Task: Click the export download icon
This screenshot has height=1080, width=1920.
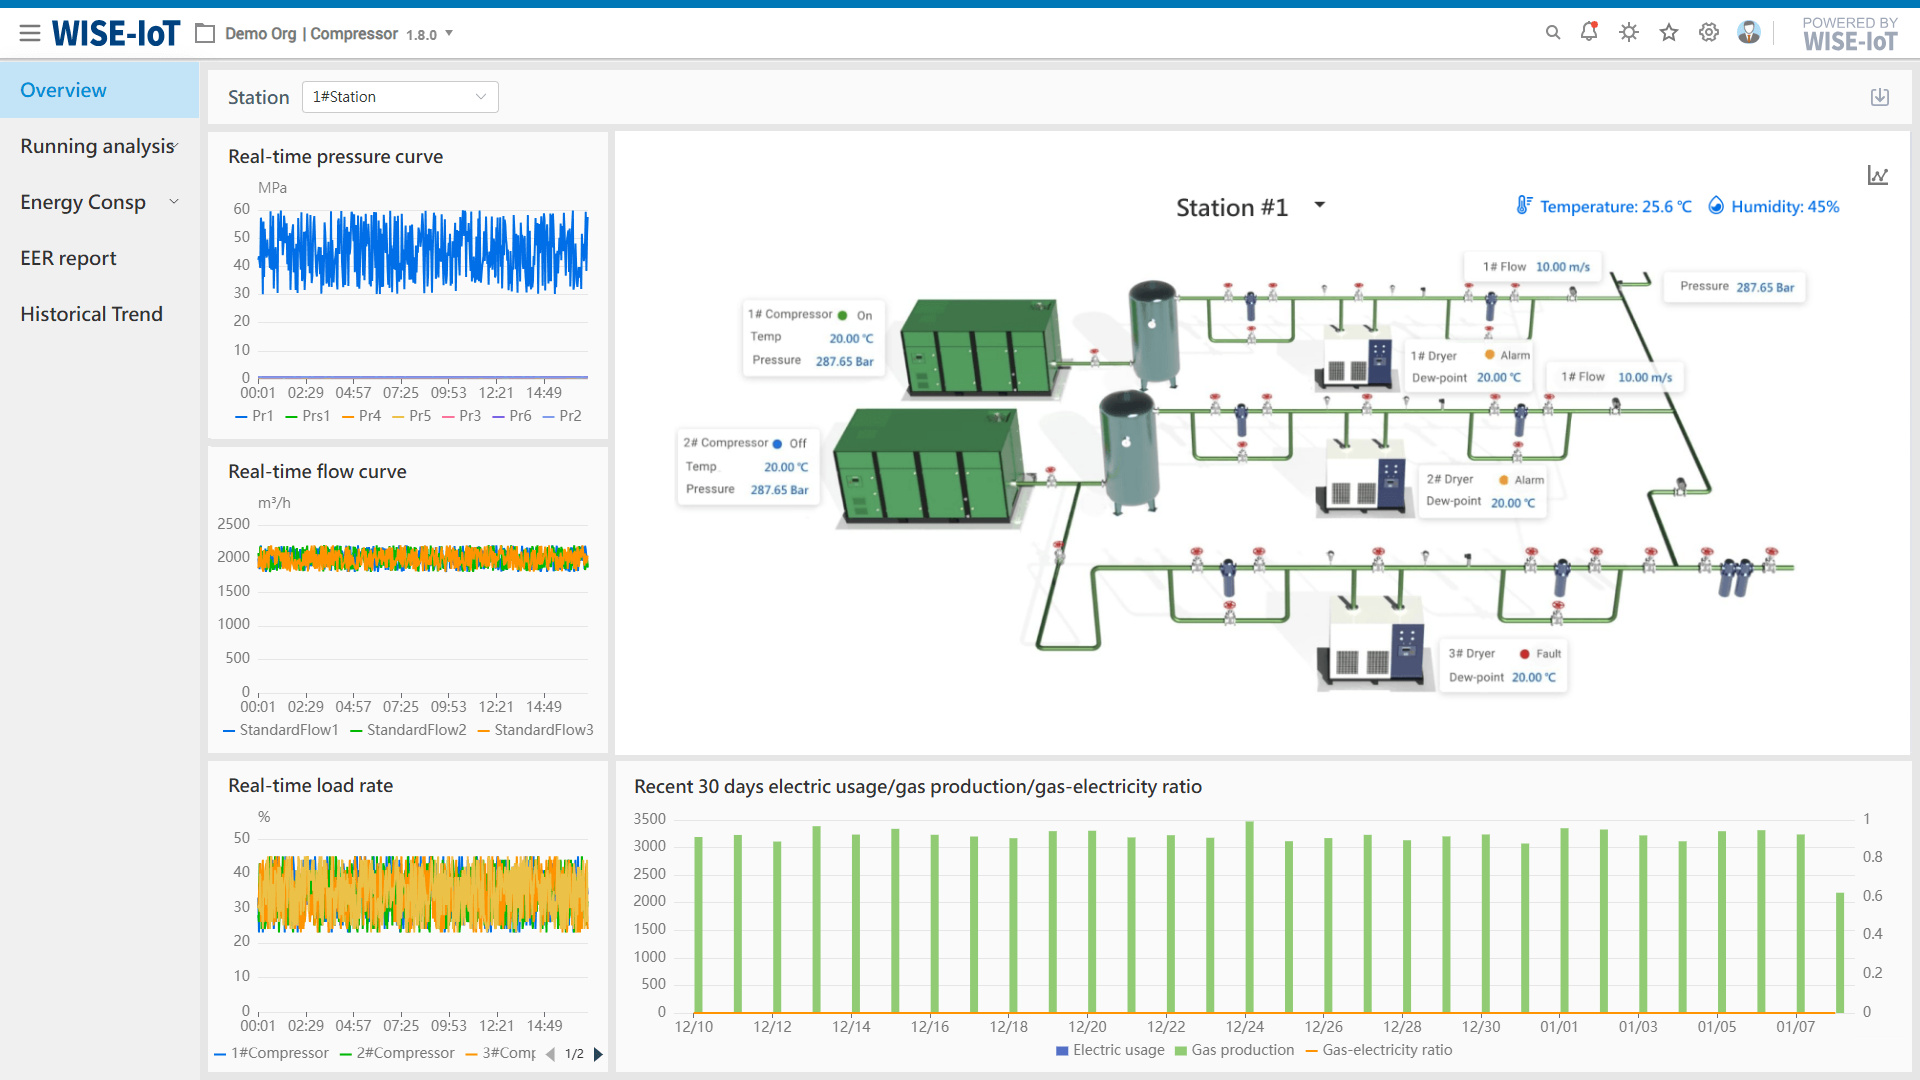Action: 1880,97
